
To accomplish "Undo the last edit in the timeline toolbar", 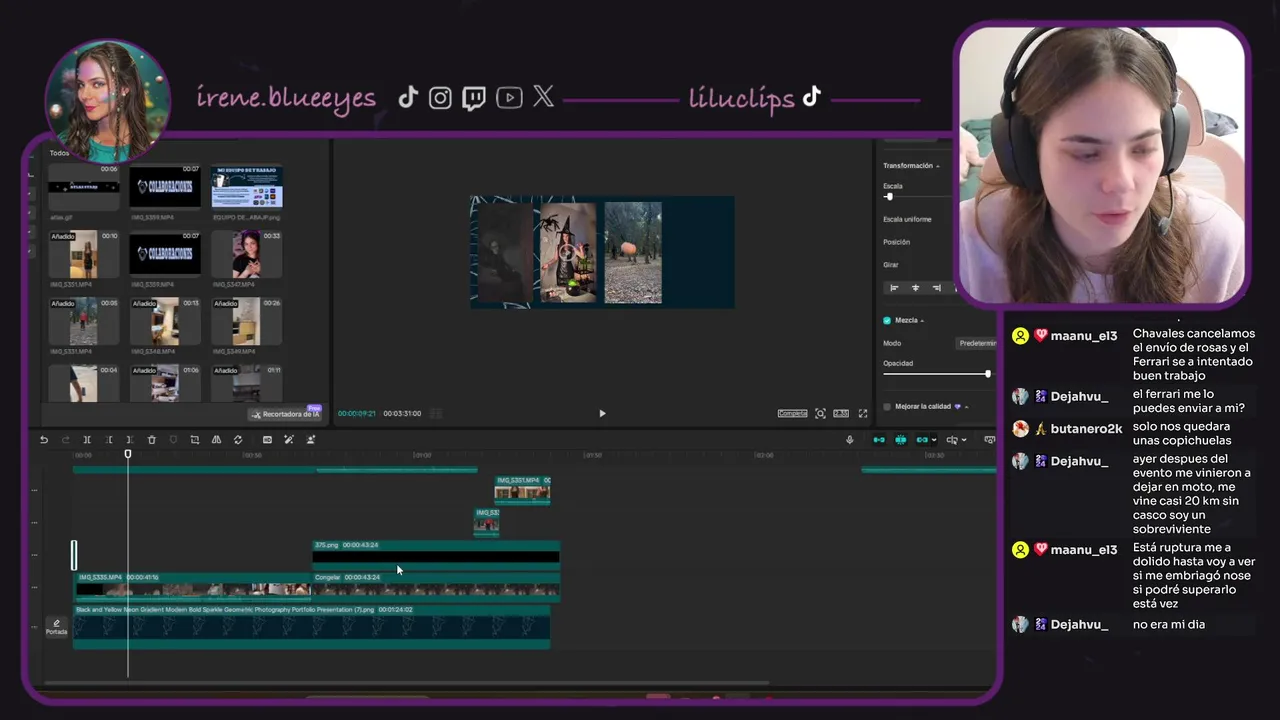I will tap(44, 440).
